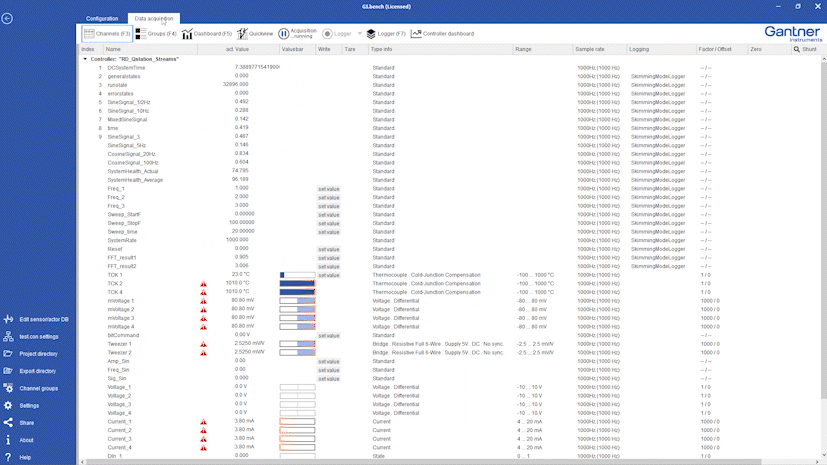Image resolution: width=827 pixels, height=465 pixels.
Task: Click the Name column header
Action: point(151,49)
